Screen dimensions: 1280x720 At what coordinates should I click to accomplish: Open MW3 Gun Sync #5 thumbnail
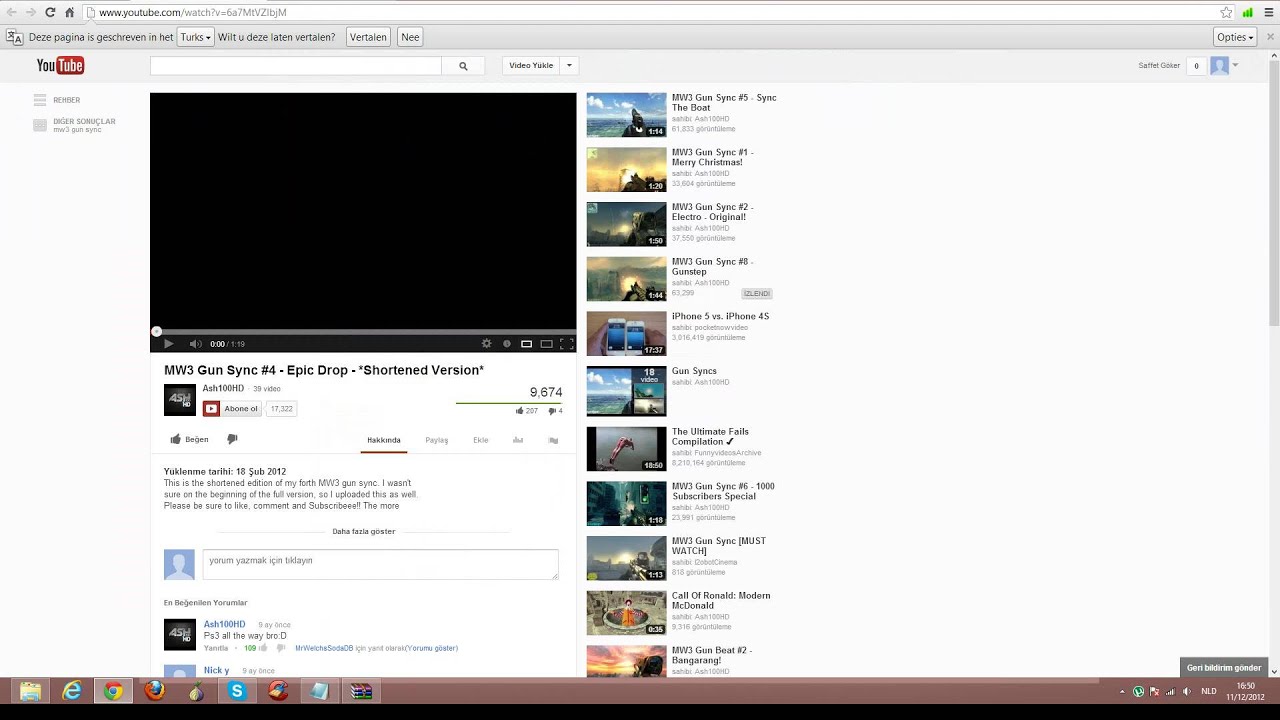pos(626,115)
